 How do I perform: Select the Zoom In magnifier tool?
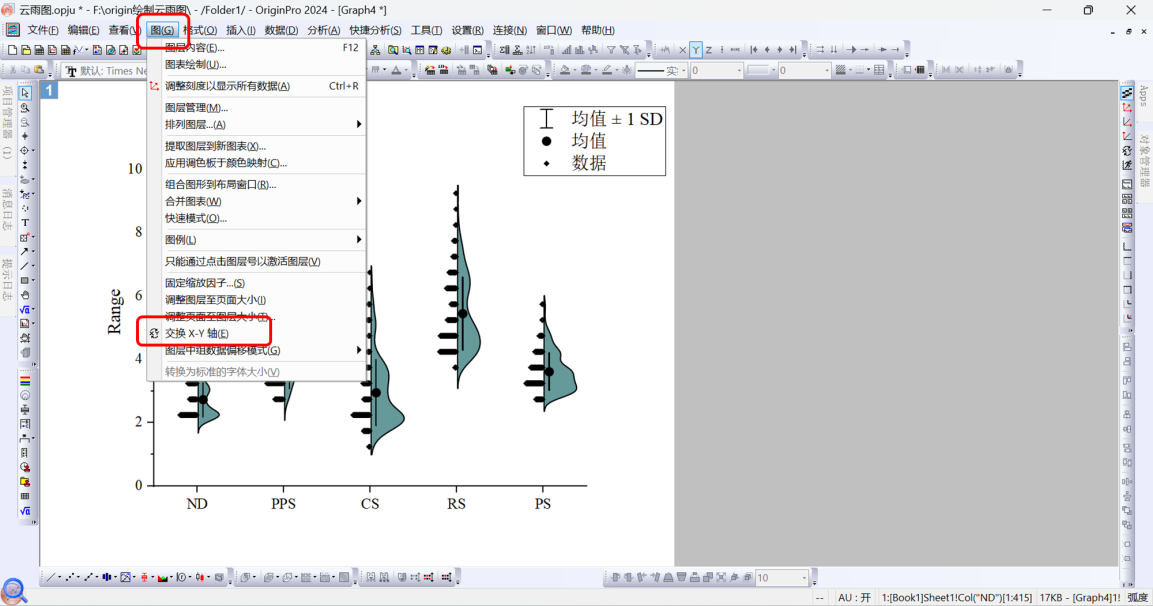tap(25, 108)
